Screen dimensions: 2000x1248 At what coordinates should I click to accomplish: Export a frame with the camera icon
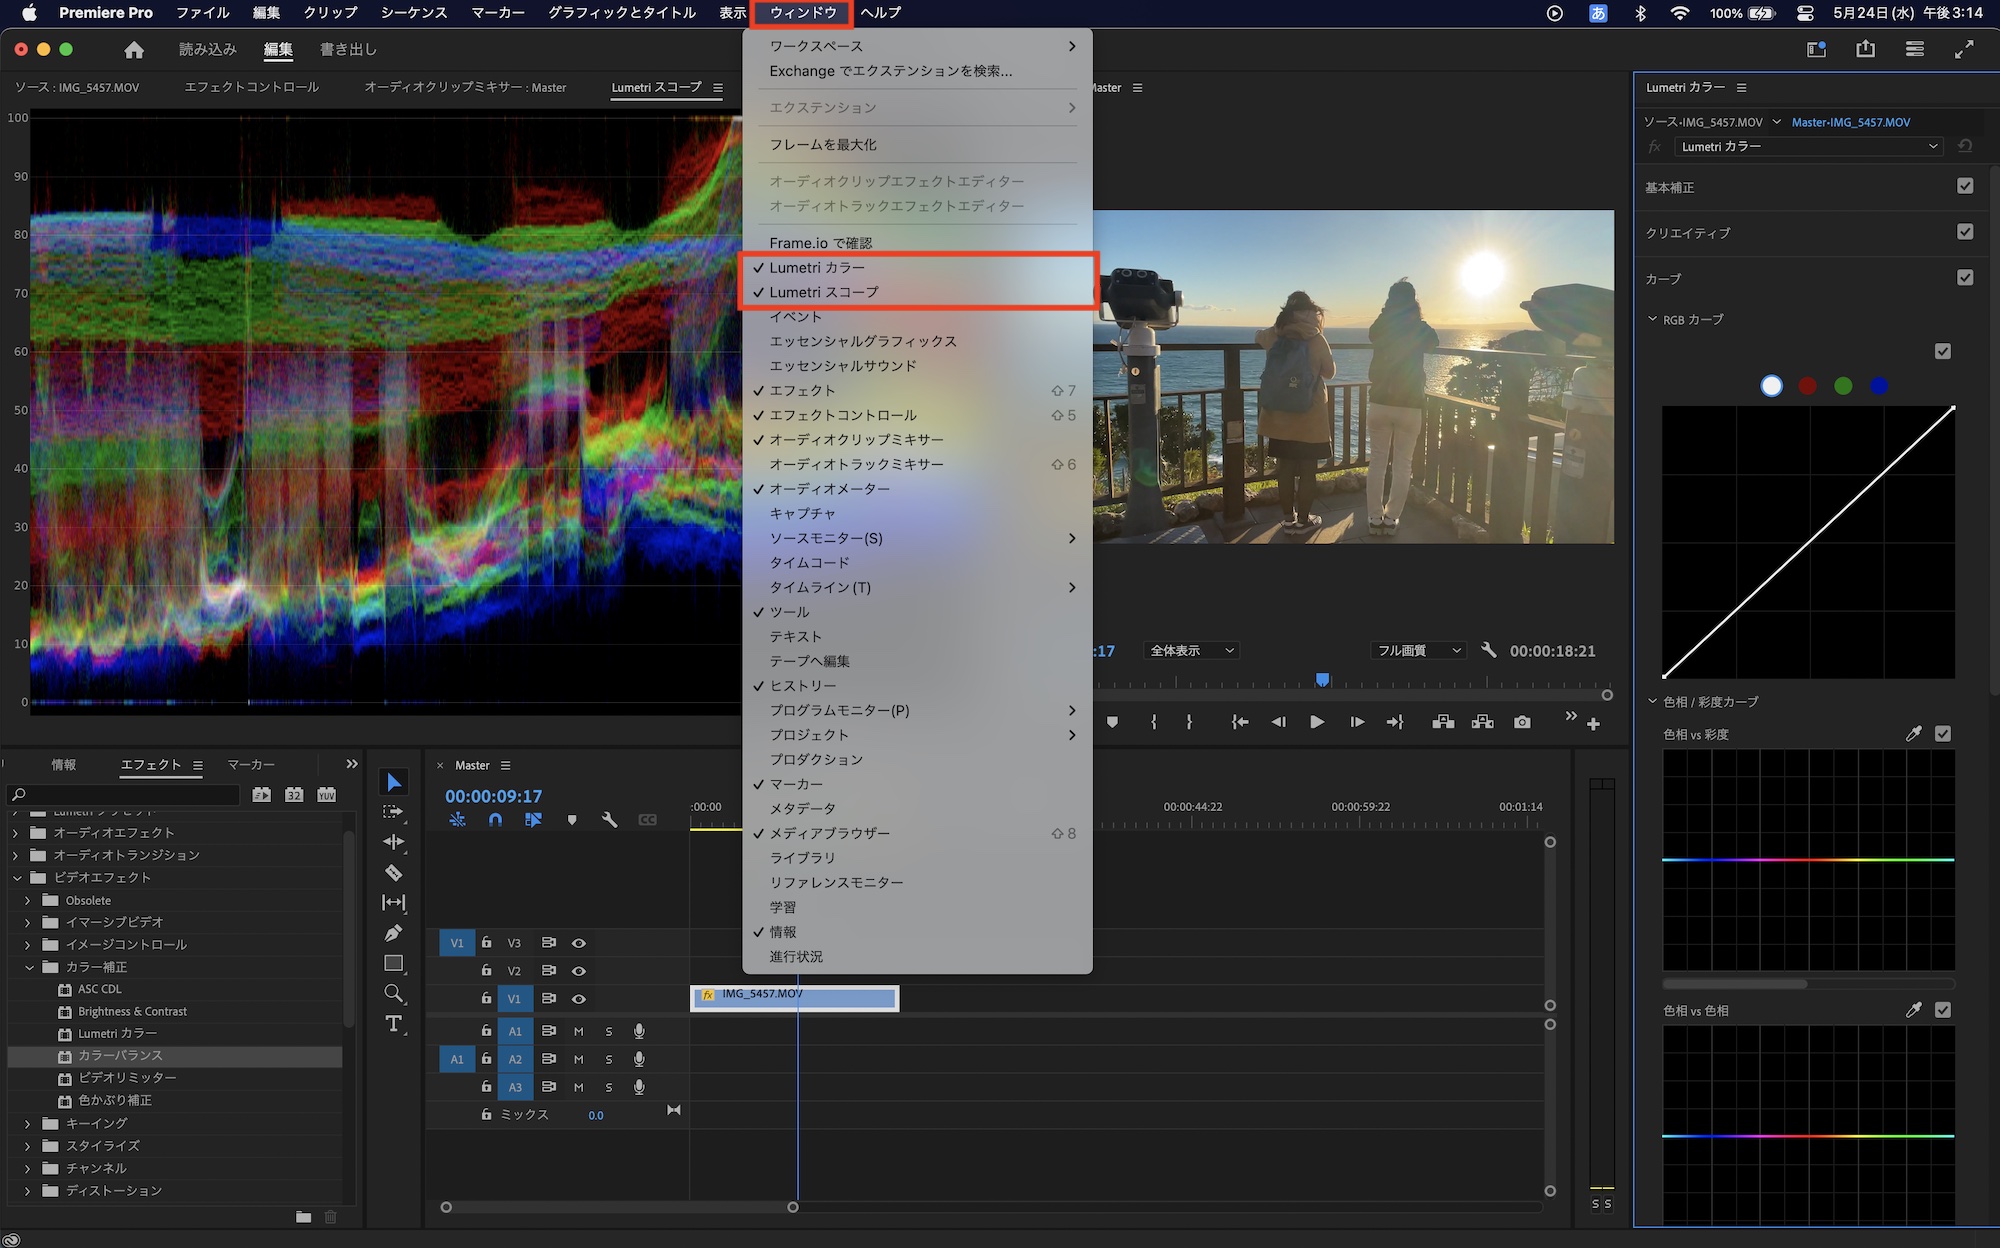click(x=1524, y=722)
